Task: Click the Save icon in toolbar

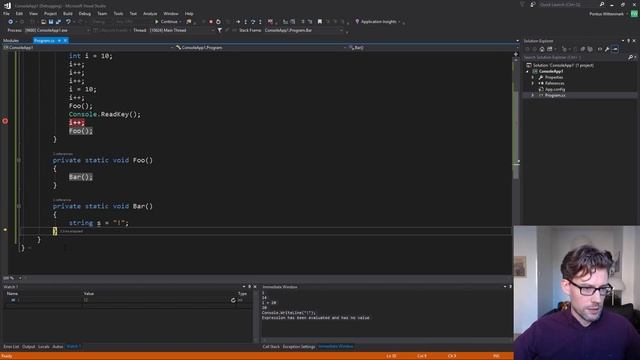Action: (x=51, y=22)
